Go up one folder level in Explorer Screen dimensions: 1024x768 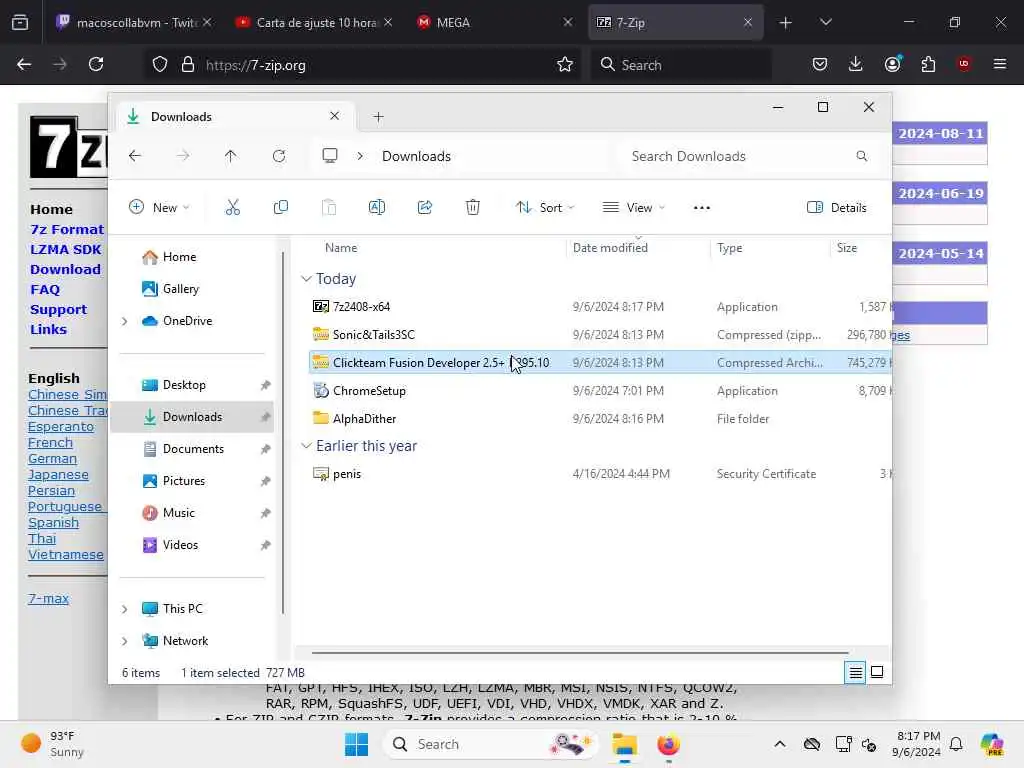pos(231,156)
